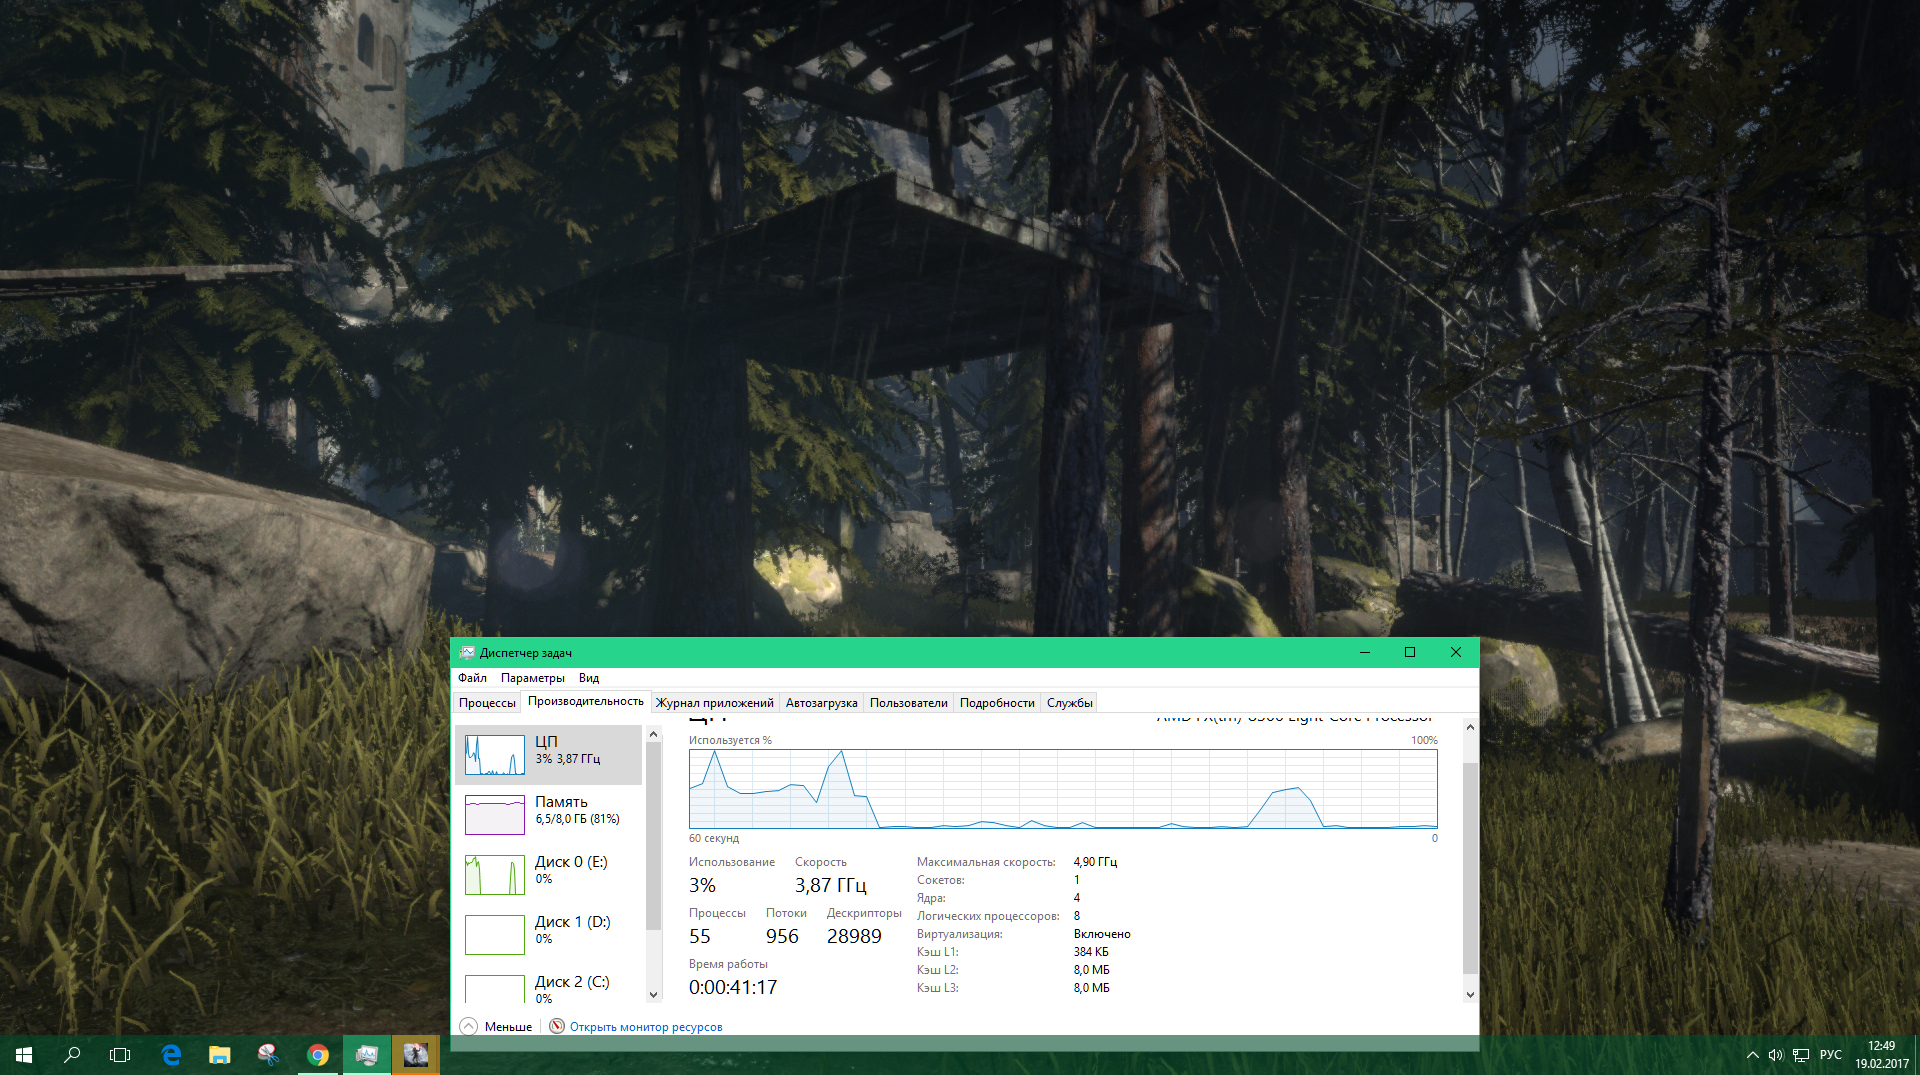The image size is (1920, 1075).
Task: Switch to the Подробности tab
Action: pyautogui.click(x=997, y=703)
